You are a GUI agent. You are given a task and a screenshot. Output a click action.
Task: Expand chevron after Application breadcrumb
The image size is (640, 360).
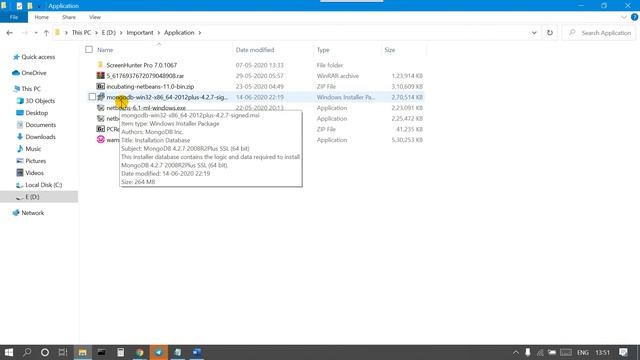200,33
